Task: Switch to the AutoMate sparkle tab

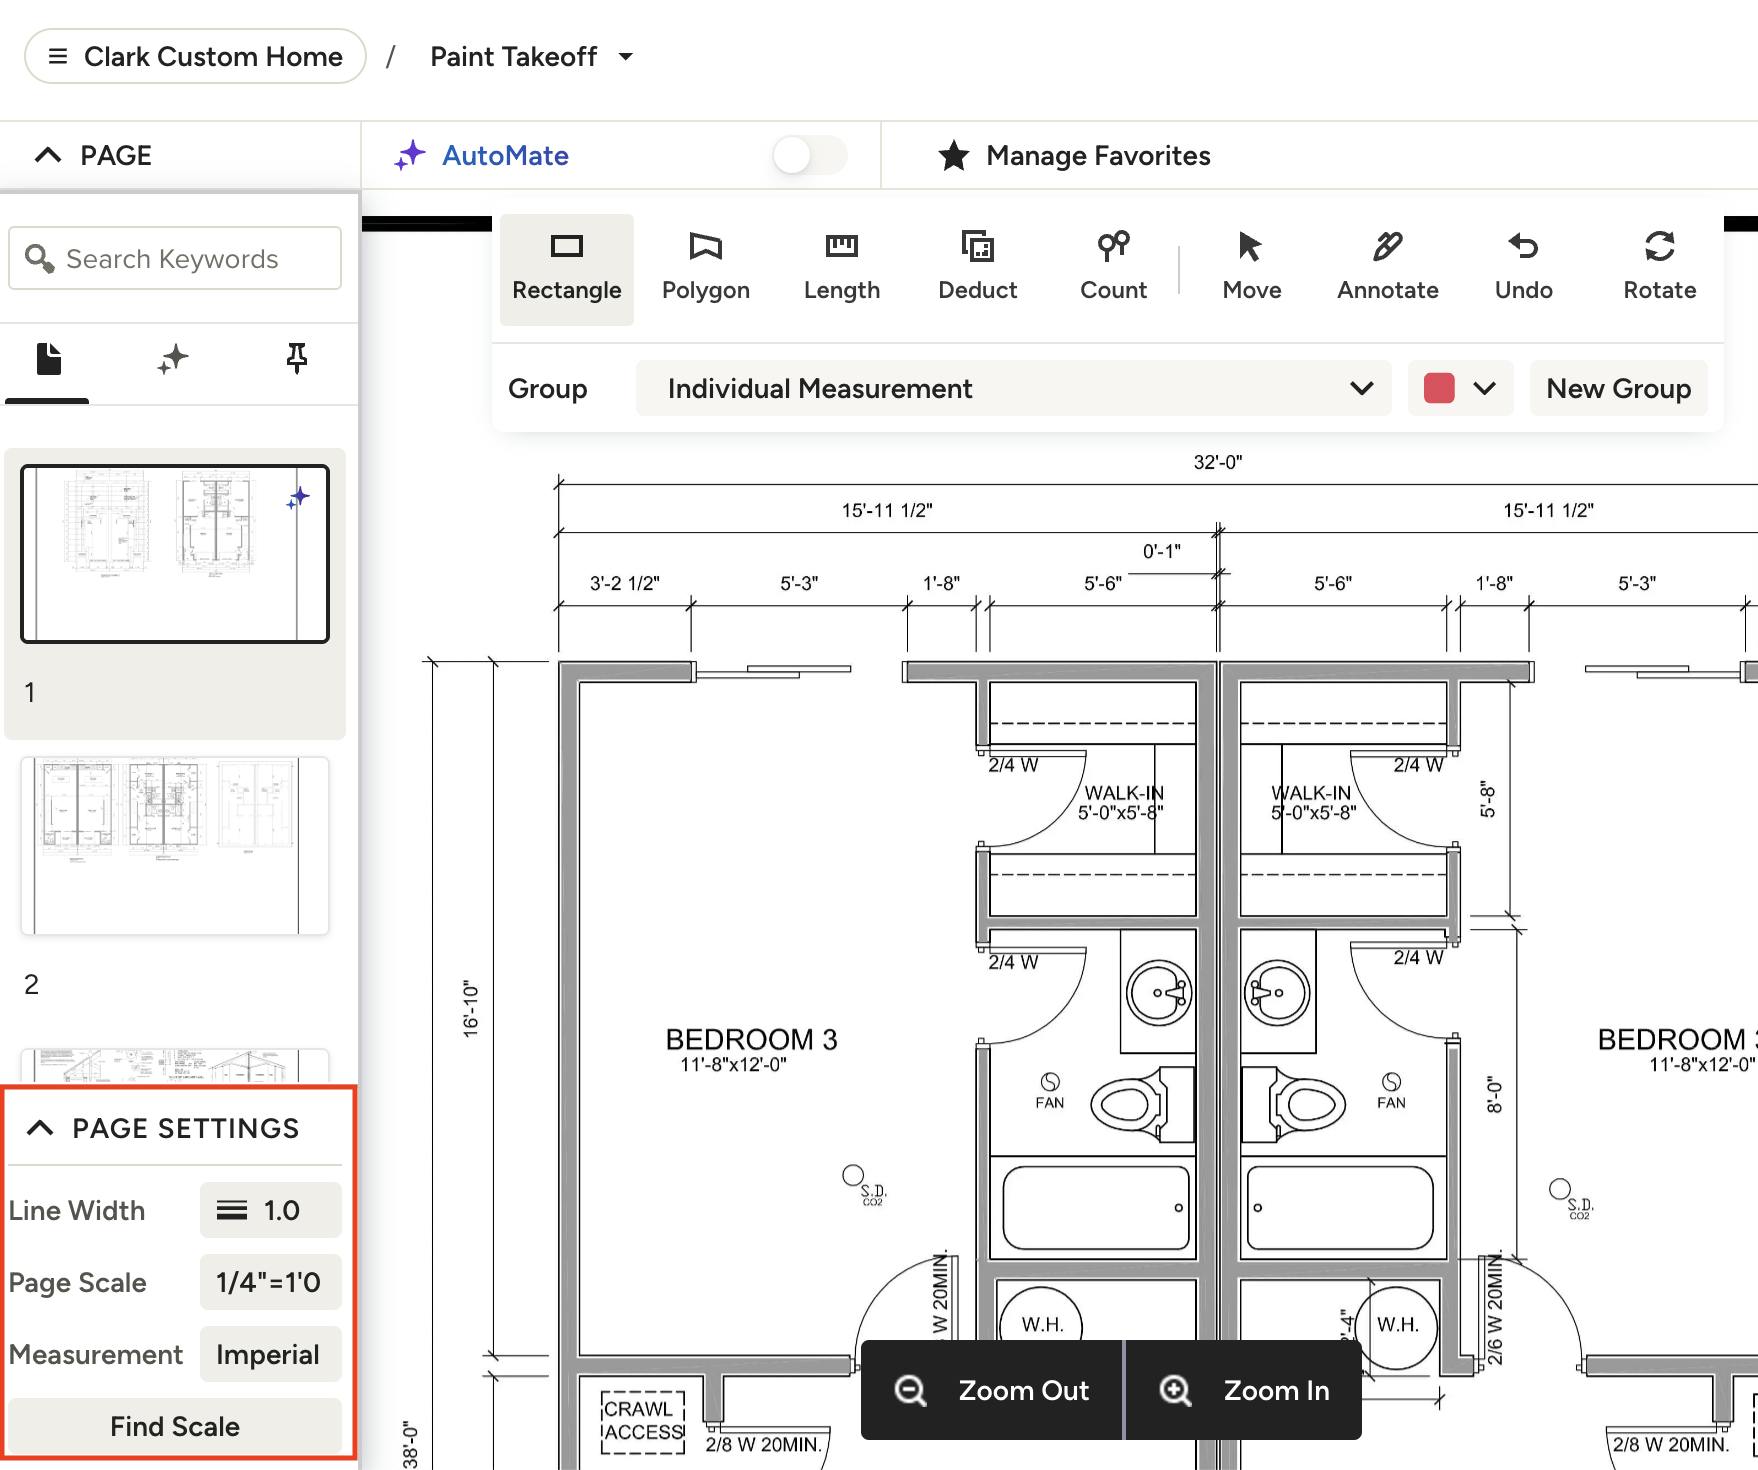Action: coord(172,359)
